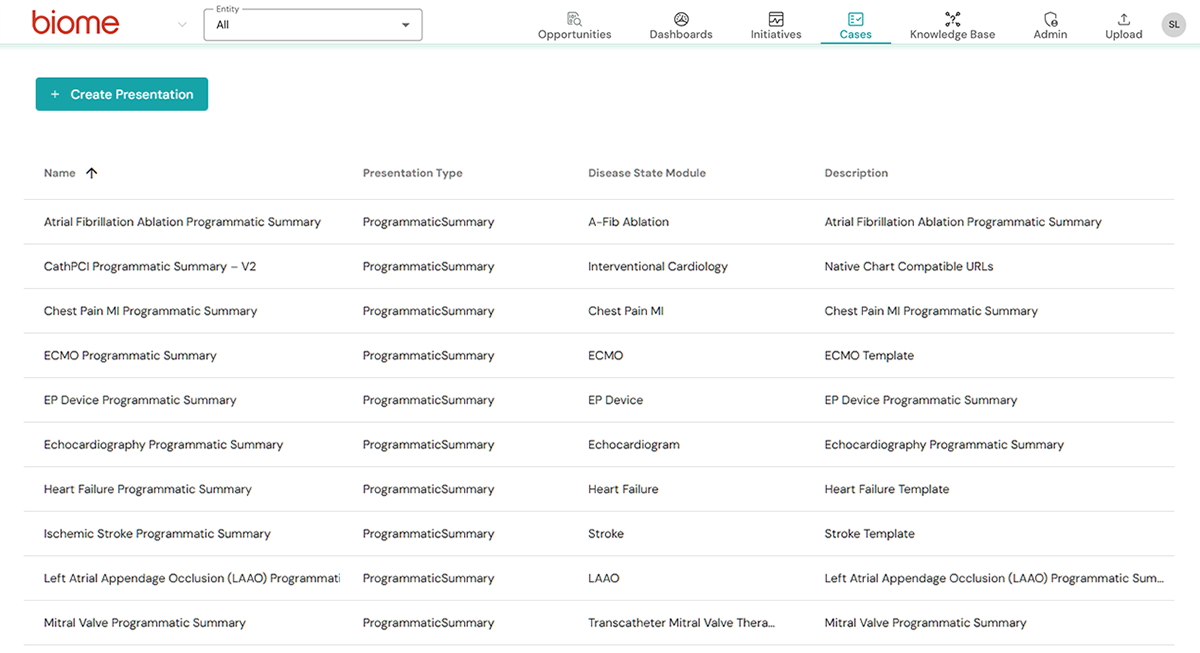Screen dimensions: 1200x653
Task: Open Atrial Fibrillation Ablation Programmatic Summary
Action: pos(182,222)
